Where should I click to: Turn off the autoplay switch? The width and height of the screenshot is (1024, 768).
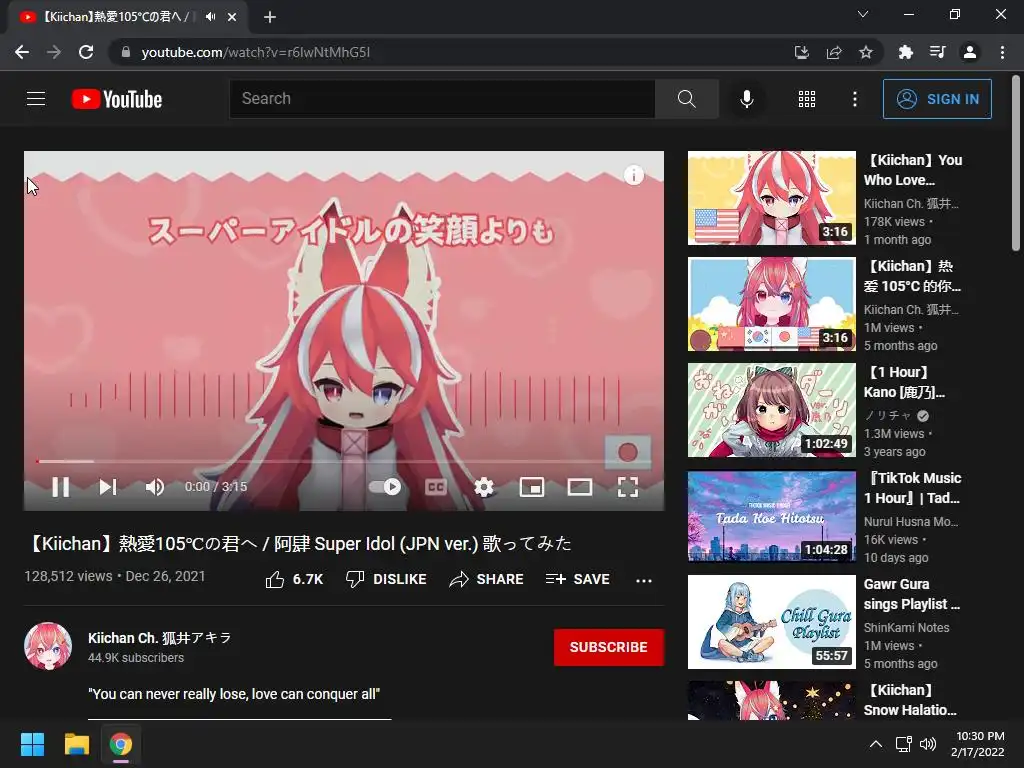(x=385, y=487)
